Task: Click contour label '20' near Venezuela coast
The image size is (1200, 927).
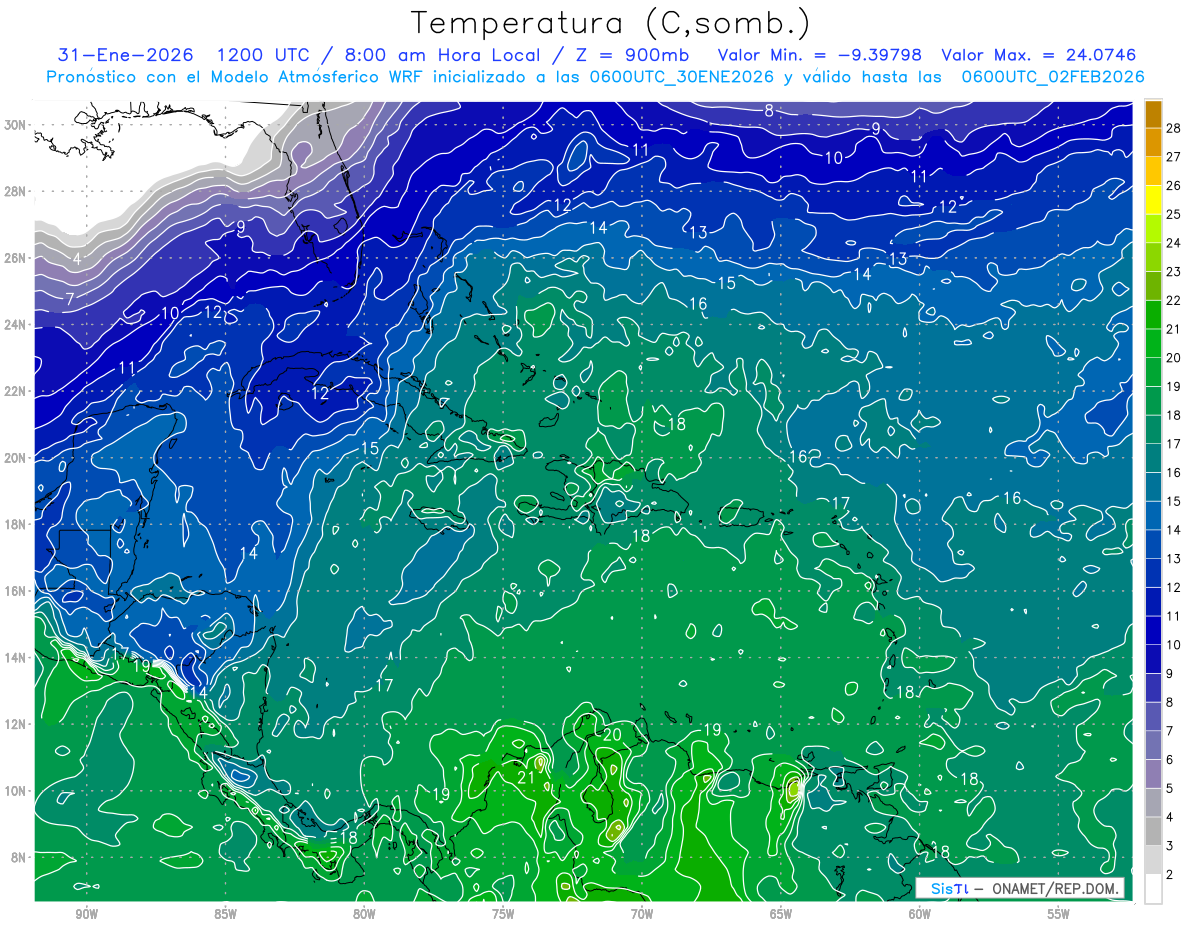Action: (612, 735)
